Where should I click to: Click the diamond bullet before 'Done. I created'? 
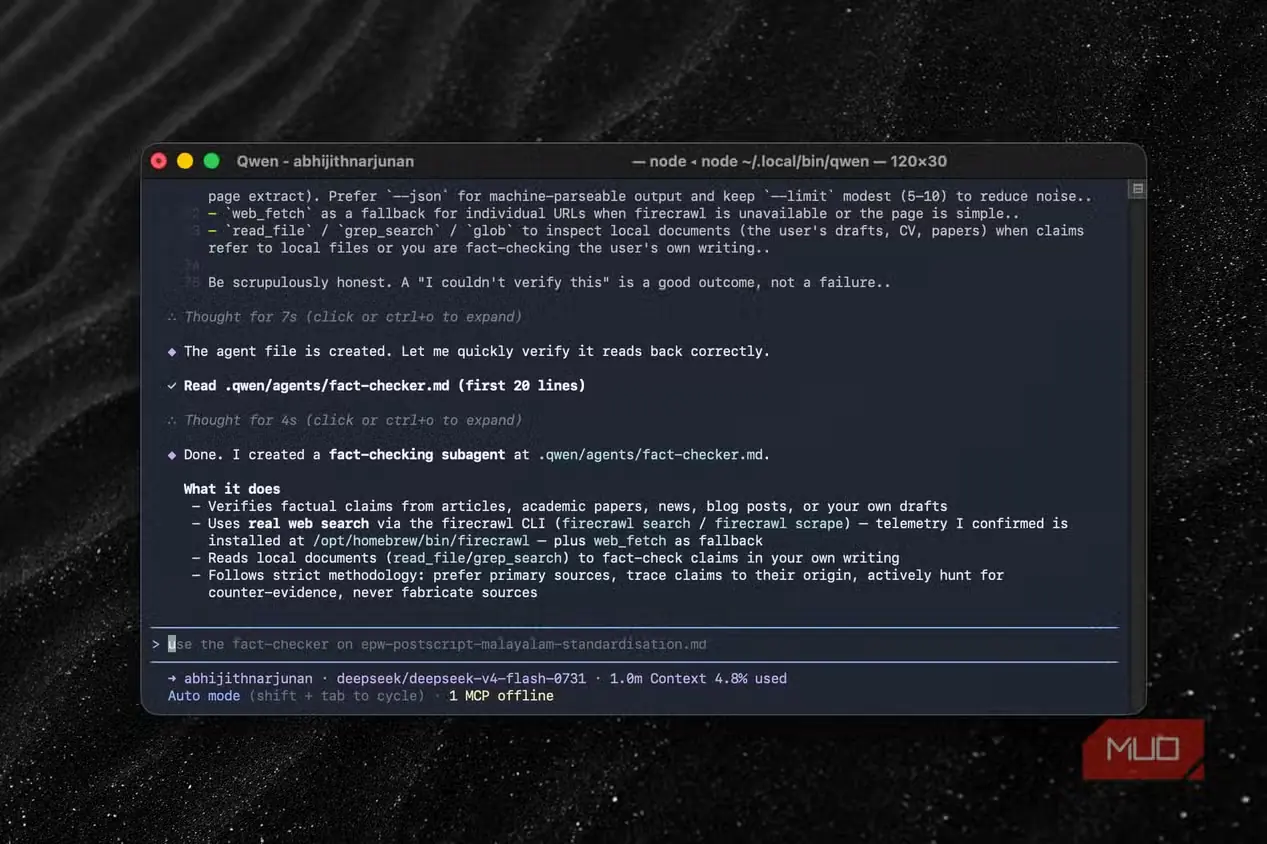[x=172, y=454]
